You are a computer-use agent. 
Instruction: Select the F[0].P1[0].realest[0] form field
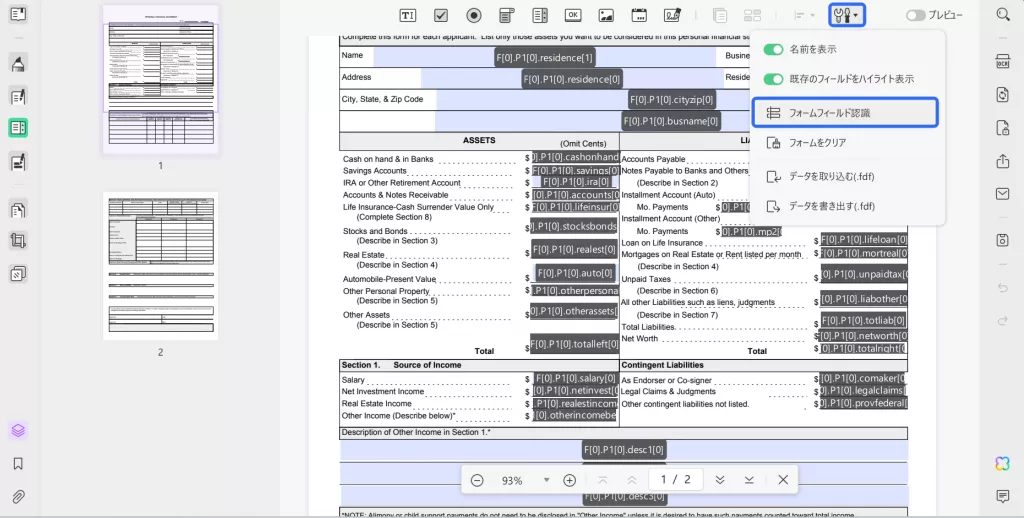tap(574, 250)
